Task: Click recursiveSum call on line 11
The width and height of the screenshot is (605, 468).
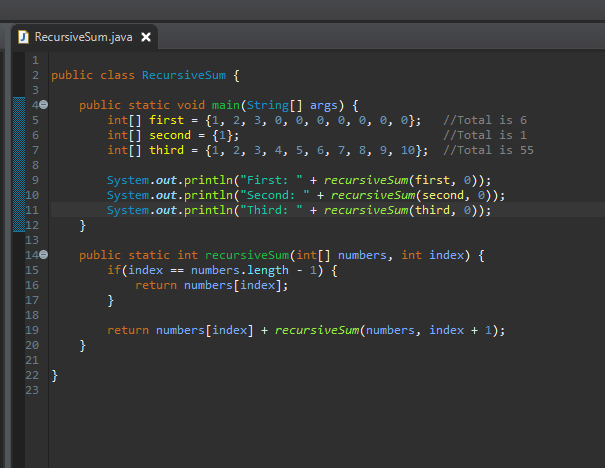Action: point(366,210)
